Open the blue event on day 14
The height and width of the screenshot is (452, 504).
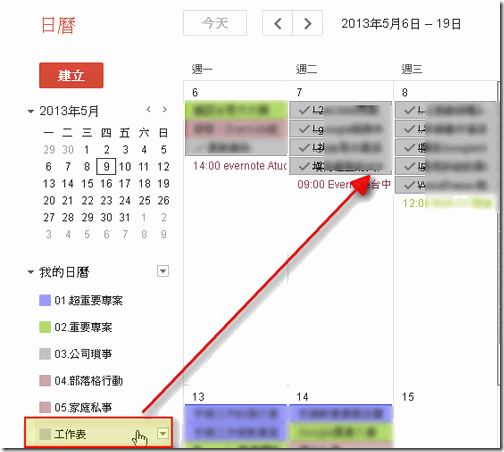pos(340,413)
